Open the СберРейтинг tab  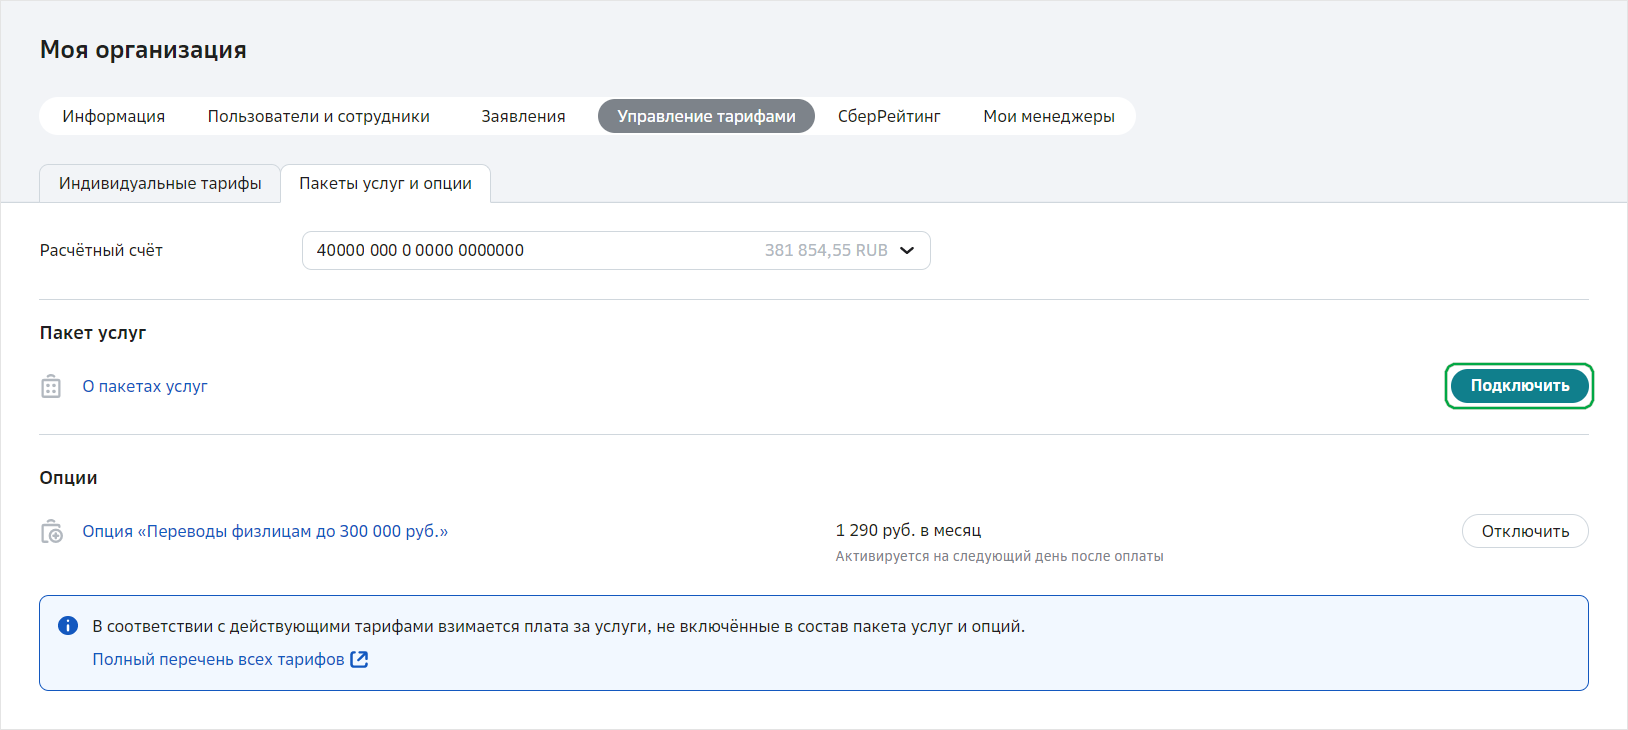888,116
